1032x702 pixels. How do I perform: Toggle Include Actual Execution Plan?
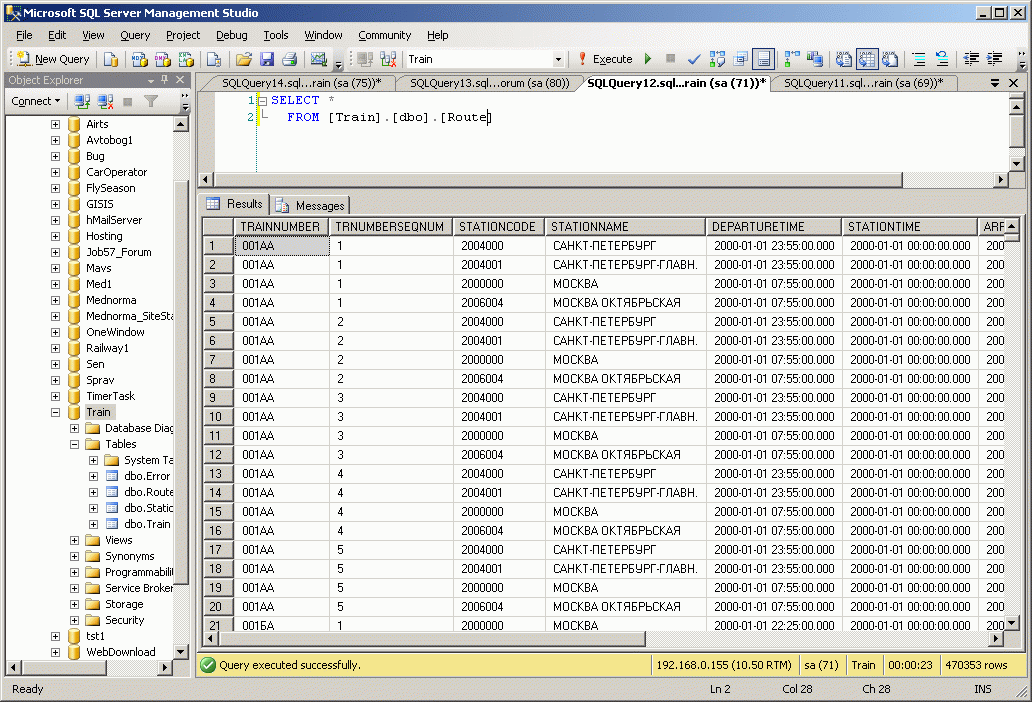coord(792,59)
